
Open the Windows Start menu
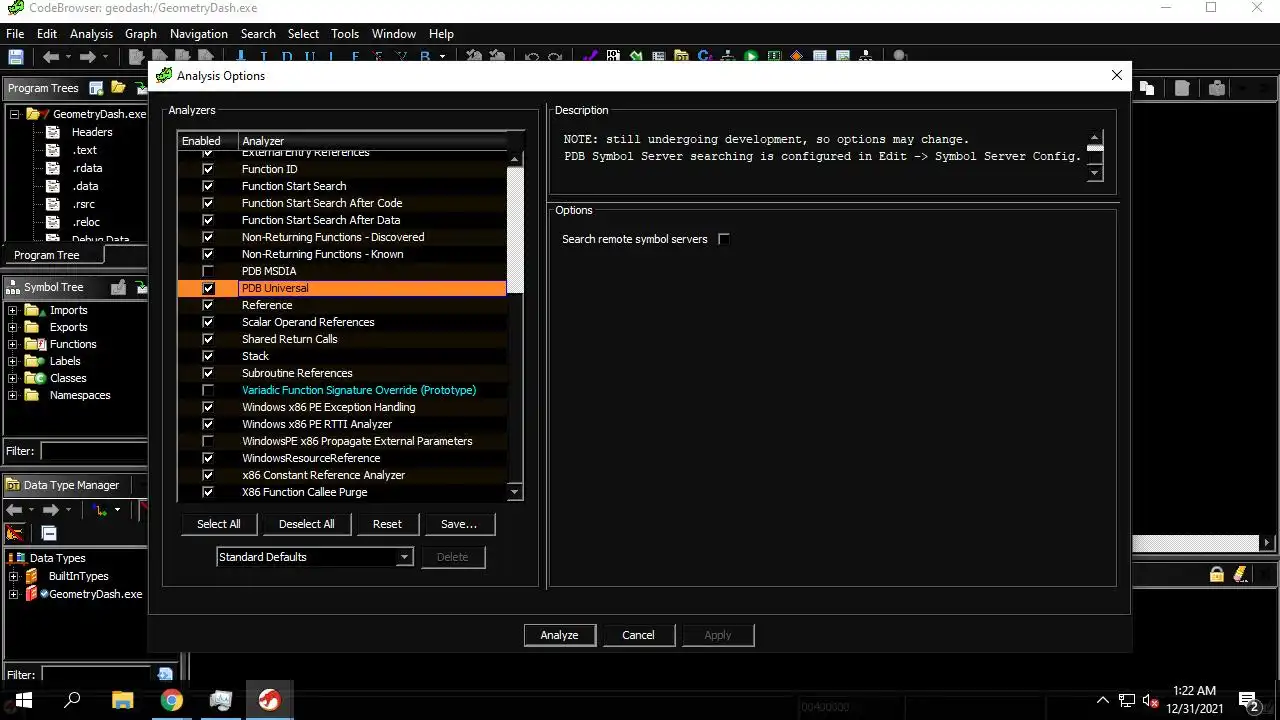click(x=24, y=700)
